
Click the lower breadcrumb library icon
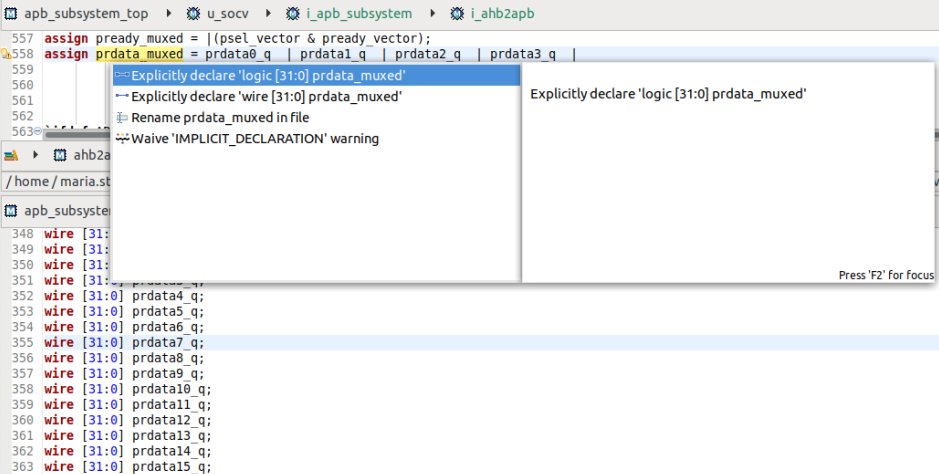coord(11,155)
